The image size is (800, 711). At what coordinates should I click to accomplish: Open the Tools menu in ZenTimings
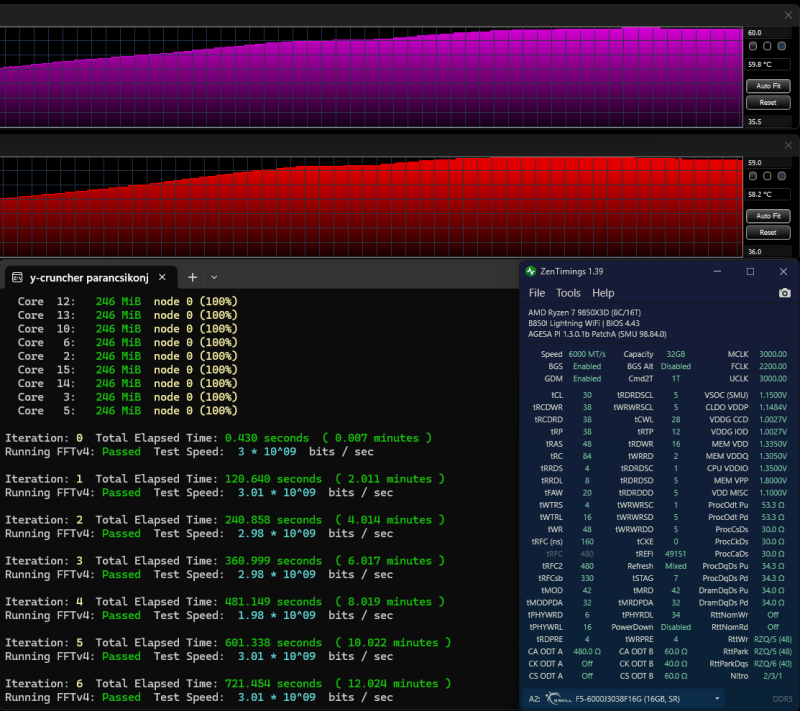568,293
